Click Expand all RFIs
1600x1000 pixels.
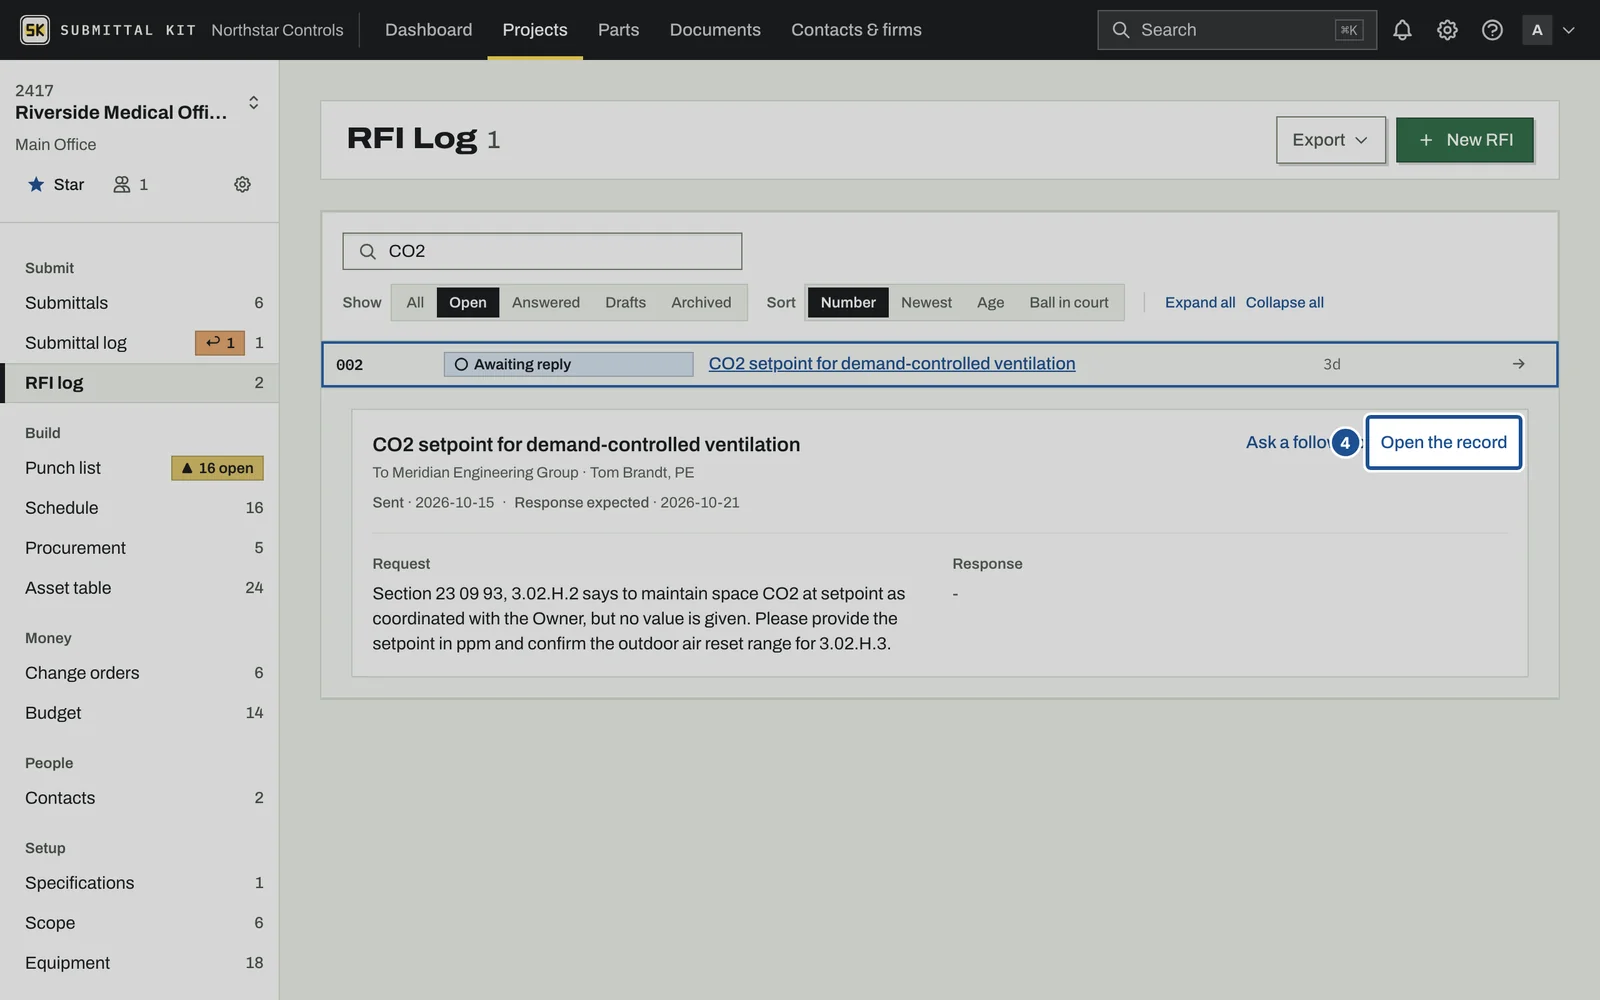[x=1200, y=302]
